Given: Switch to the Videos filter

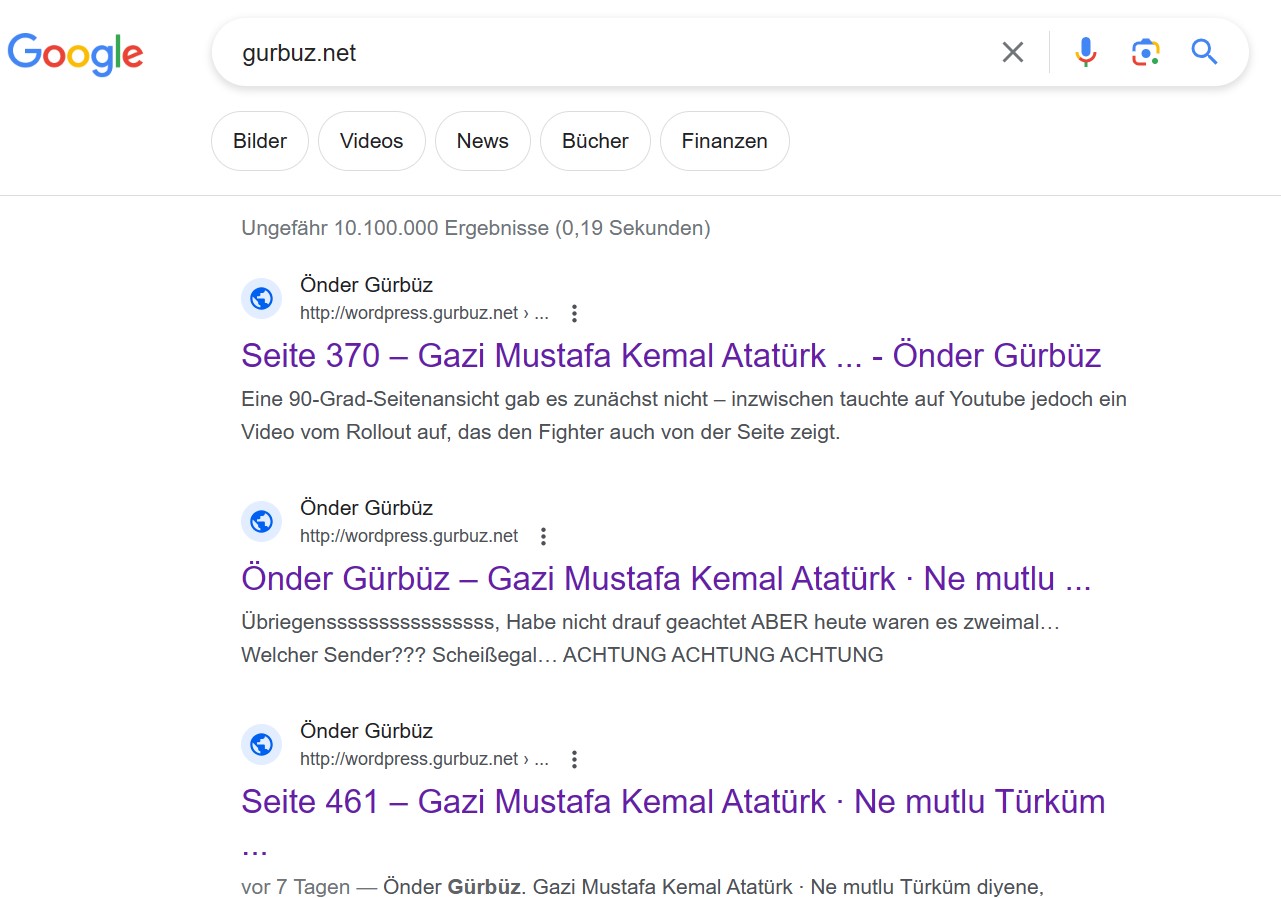Looking at the screenshot, I should 372,141.
